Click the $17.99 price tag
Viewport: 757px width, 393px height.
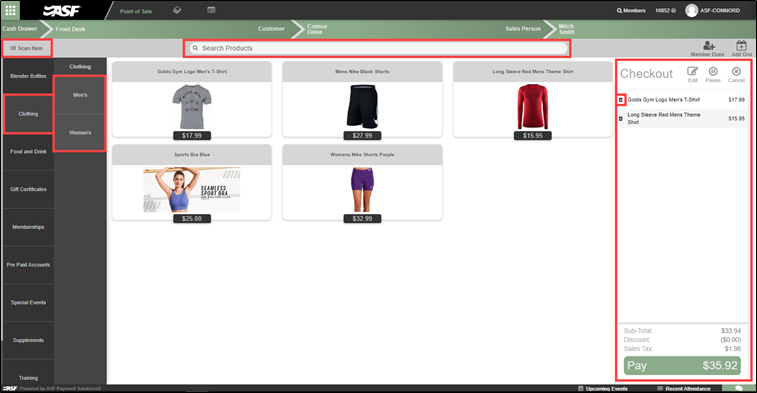coord(192,136)
